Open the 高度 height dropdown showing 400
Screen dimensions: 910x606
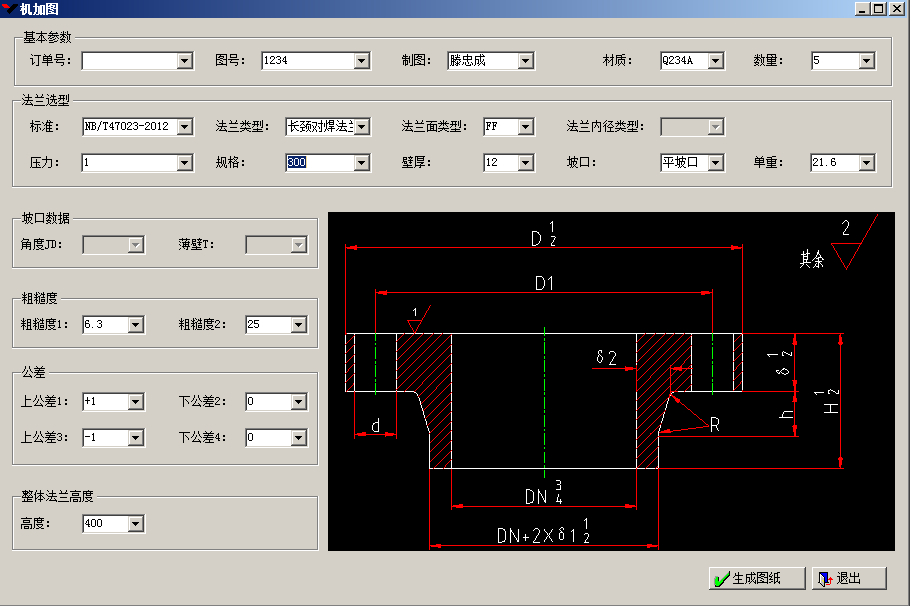click(x=135, y=524)
